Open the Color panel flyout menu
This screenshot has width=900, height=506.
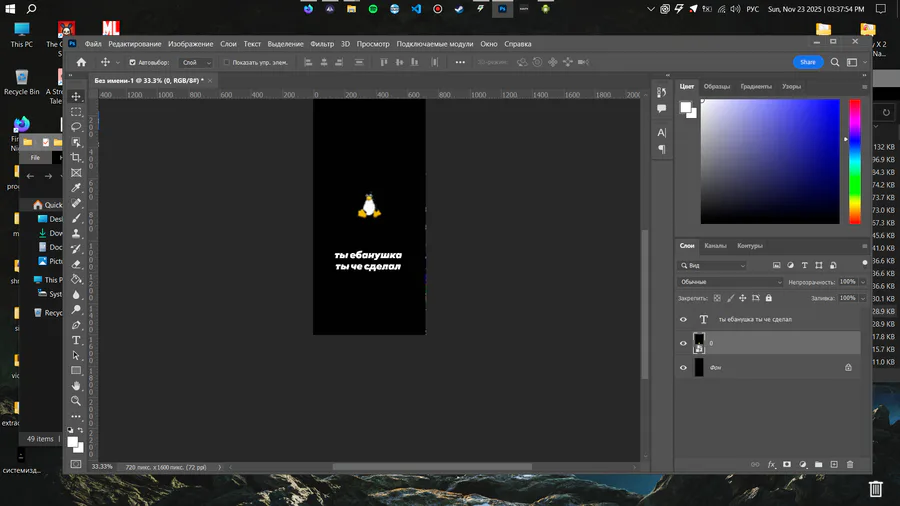pyautogui.click(x=864, y=87)
